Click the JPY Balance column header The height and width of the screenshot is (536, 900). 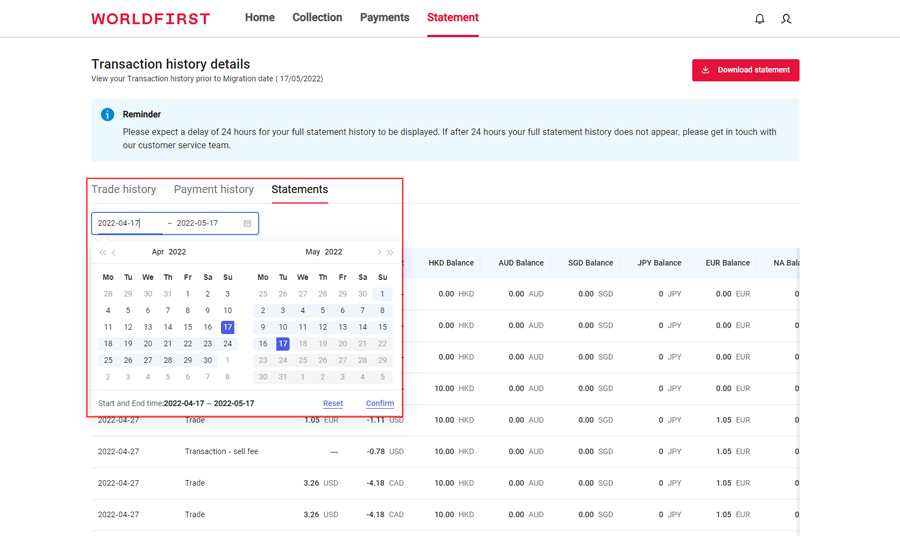pyautogui.click(x=659, y=263)
